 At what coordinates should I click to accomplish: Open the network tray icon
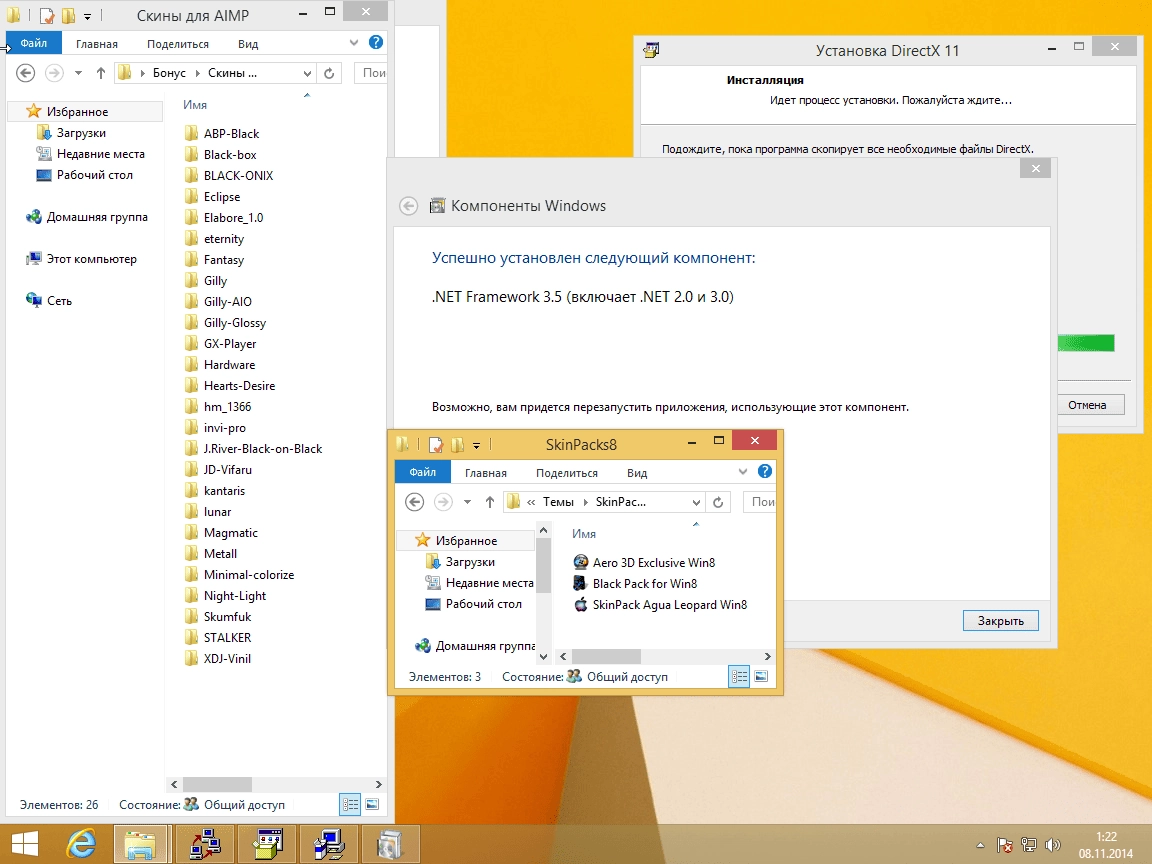tap(1029, 845)
